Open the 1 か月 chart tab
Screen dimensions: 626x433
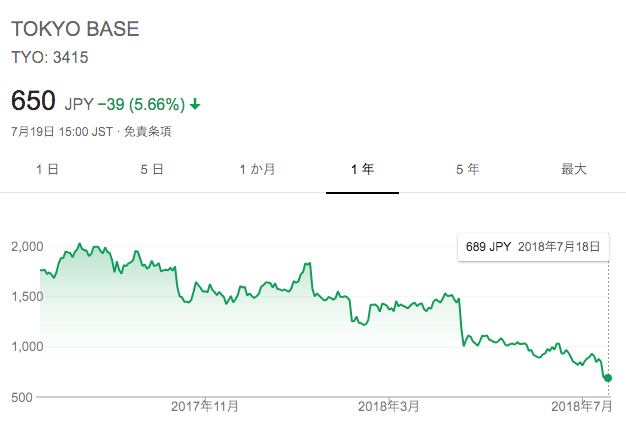[258, 170]
